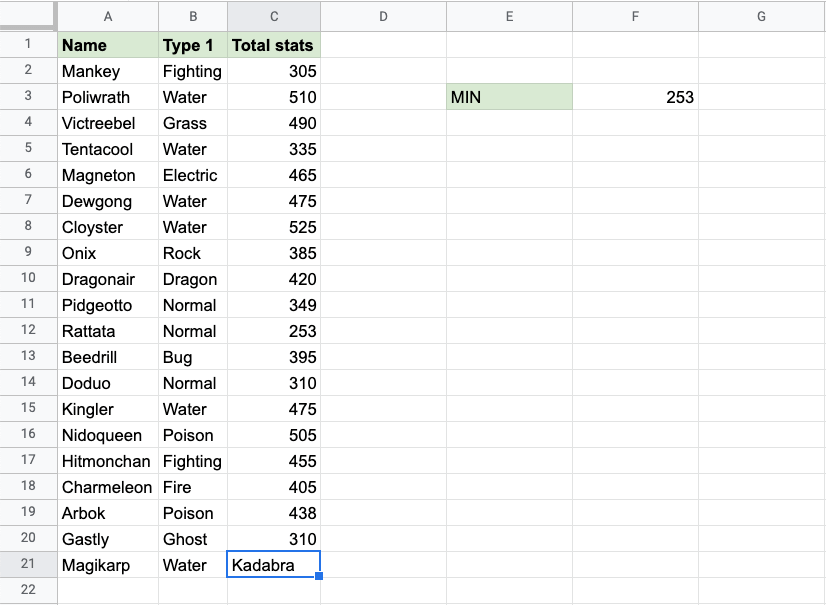826x605 pixels.
Task: Select the 'Type 1' header cell
Action: tap(192, 45)
